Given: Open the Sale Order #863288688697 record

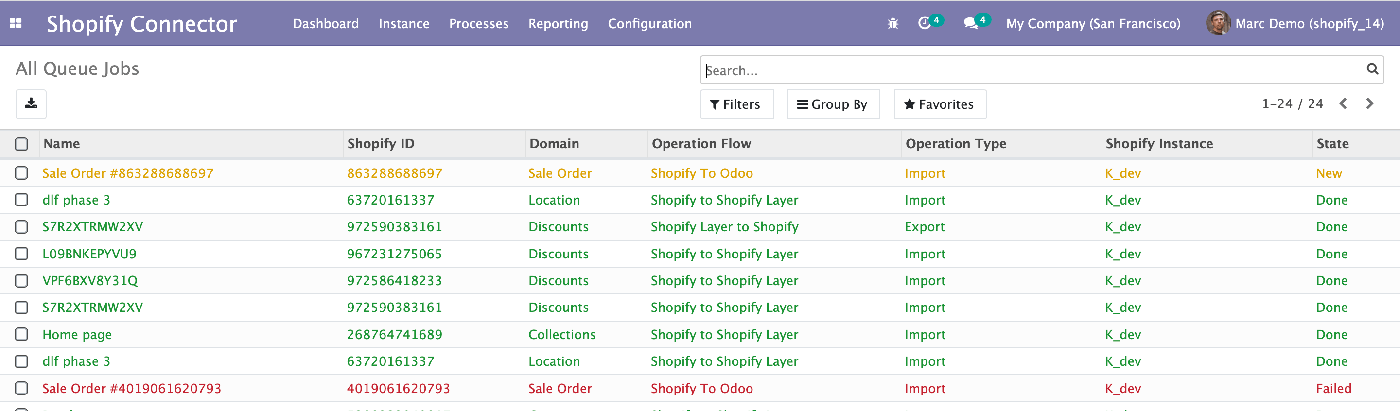Looking at the screenshot, I should tap(128, 173).
